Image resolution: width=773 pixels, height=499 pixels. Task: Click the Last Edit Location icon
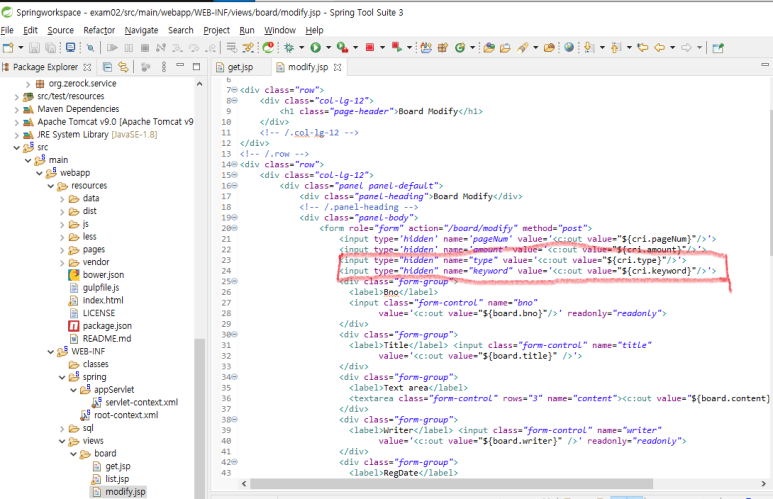pos(642,48)
